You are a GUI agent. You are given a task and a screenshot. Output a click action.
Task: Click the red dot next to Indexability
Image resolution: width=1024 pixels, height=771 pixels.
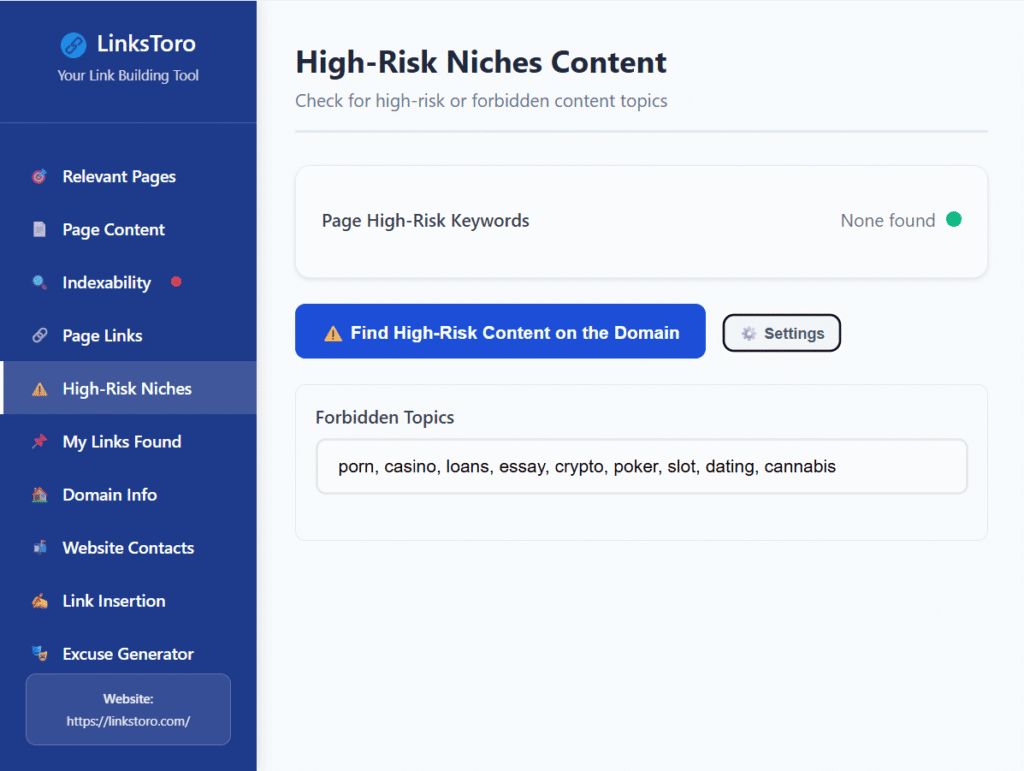tap(176, 282)
